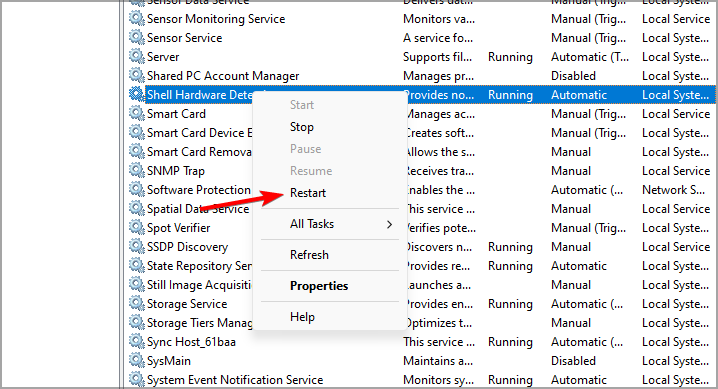The image size is (718, 389).
Task: Click the gear icon next to SNMP Trap
Action: tap(136, 170)
